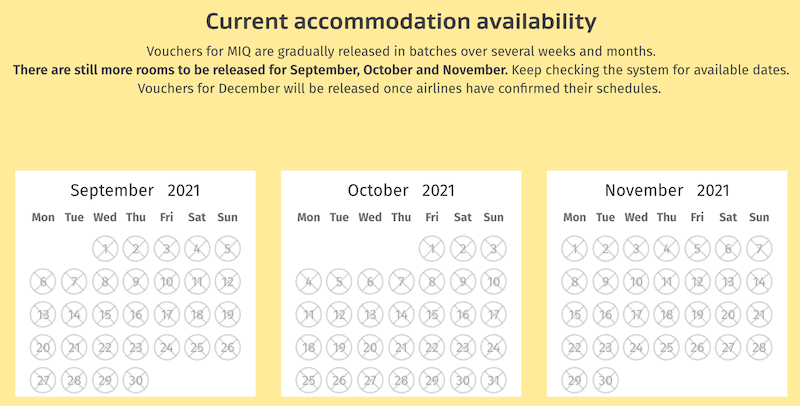Click the September 2021 month heading
The height and width of the screenshot is (406, 800).
click(x=135, y=190)
